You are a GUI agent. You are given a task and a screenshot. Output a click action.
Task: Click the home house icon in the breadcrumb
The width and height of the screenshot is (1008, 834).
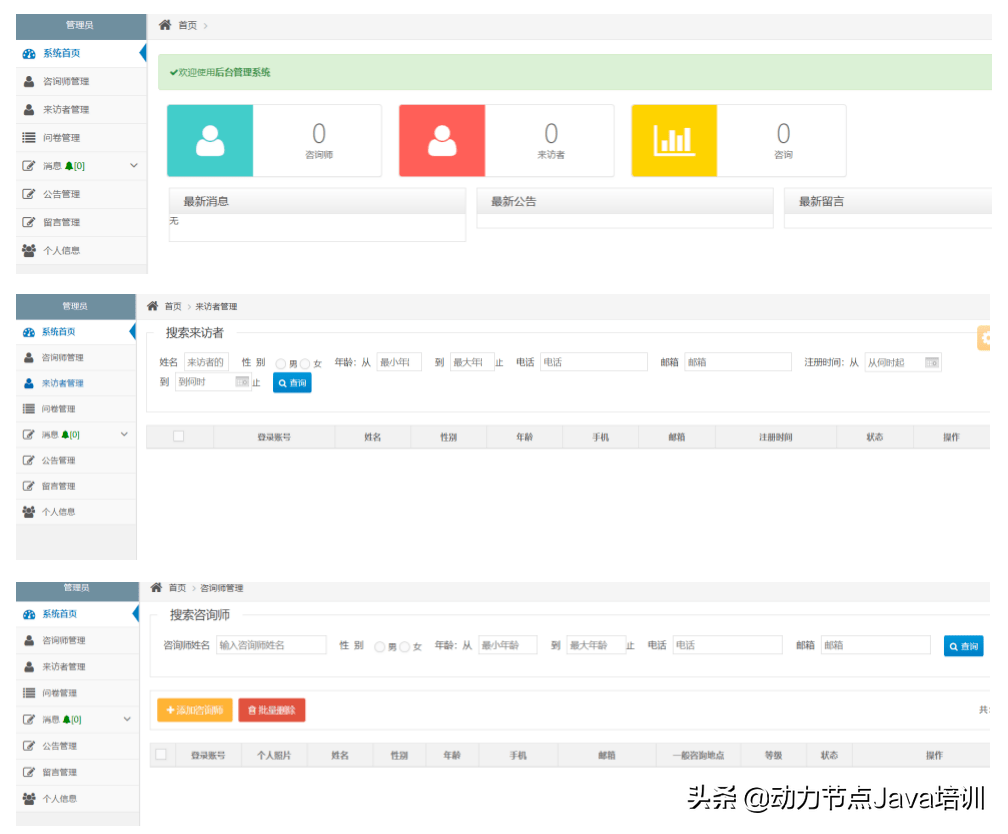pyautogui.click(x=165, y=26)
